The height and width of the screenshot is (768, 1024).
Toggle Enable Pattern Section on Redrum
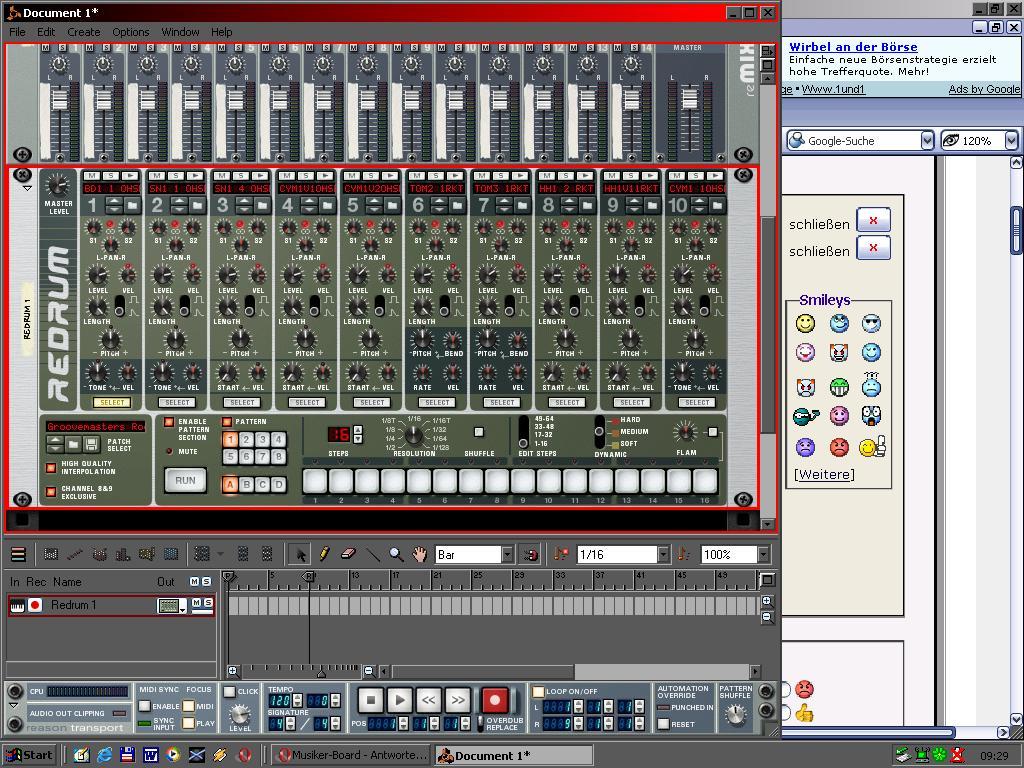(168, 422)
